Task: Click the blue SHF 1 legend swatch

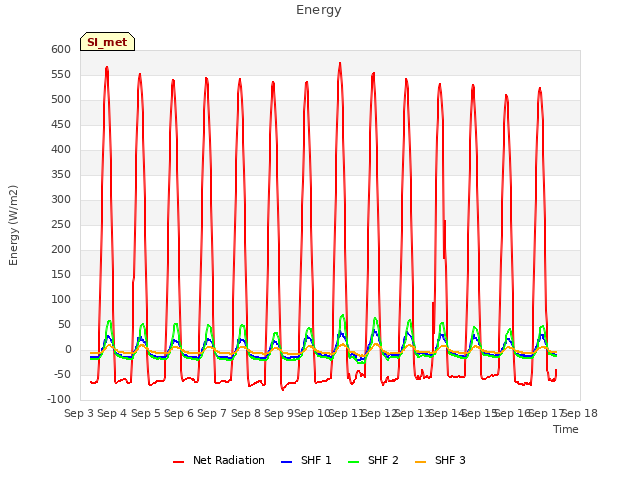Action: point(287,462)
